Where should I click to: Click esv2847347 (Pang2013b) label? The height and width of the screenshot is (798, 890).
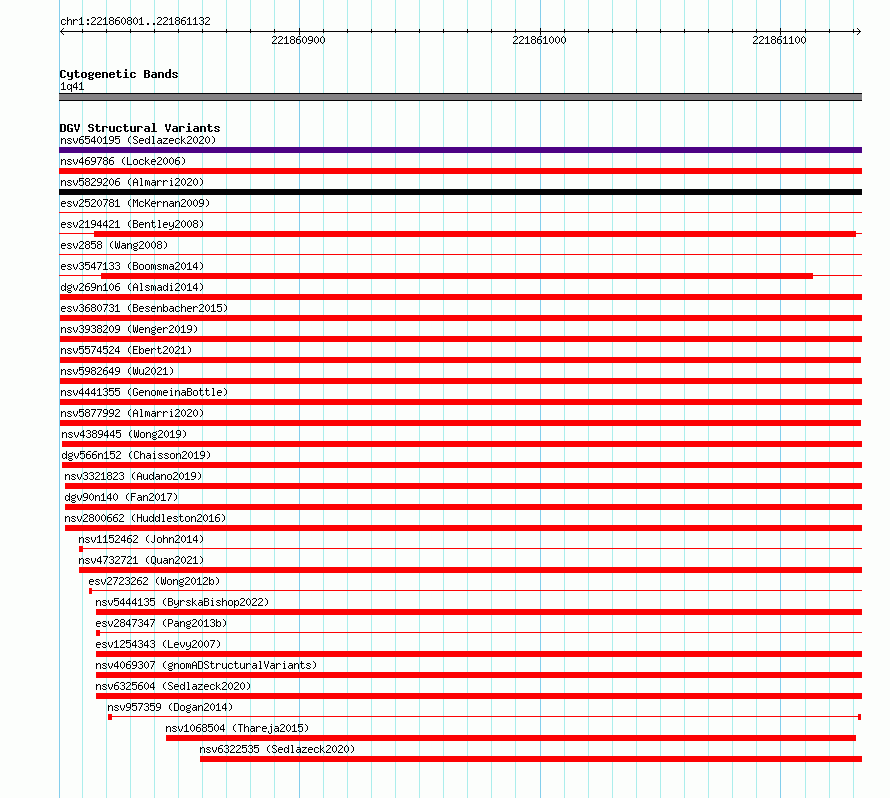161,623
